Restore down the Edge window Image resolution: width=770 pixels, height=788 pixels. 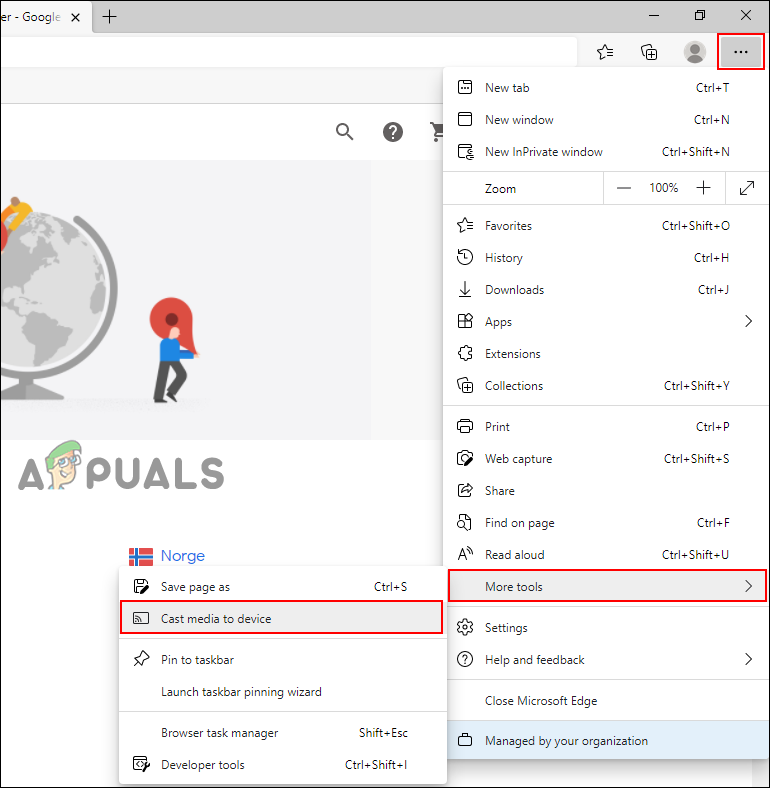tap(700, 16)
